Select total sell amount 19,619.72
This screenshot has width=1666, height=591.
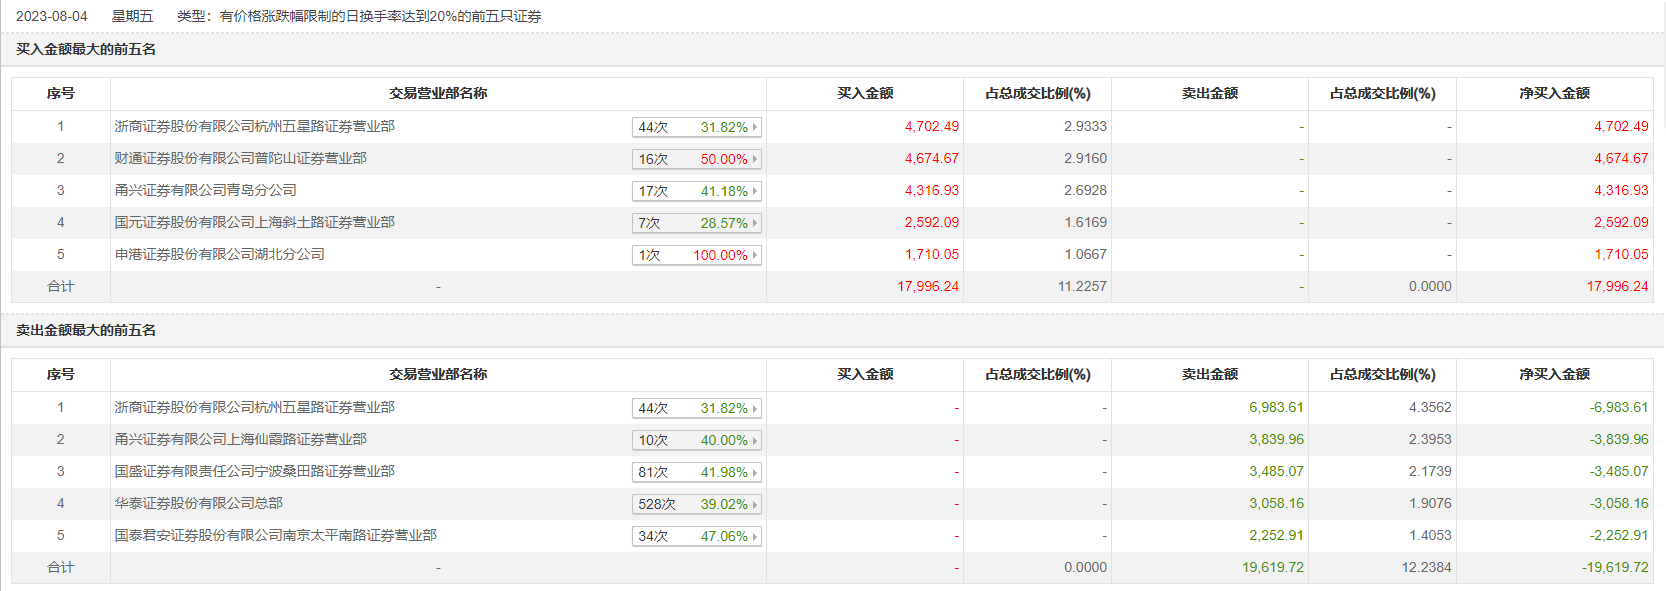1273,567
